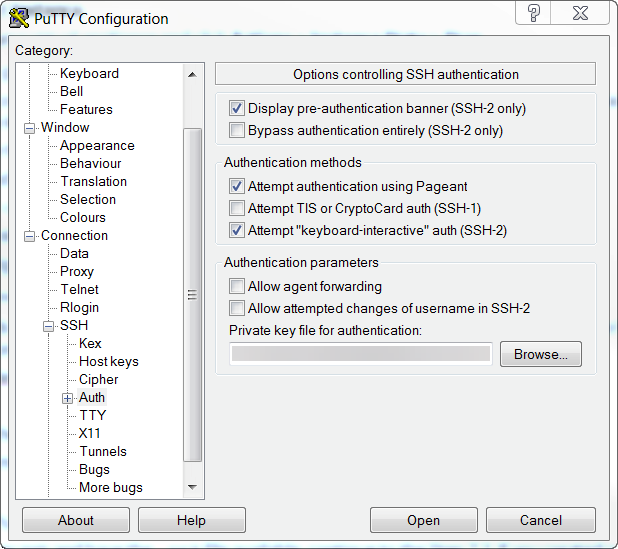The height and width of the screenshot is (549, 618).
Task: Collapse the Window category node
Action: click(x=30, y=128)
